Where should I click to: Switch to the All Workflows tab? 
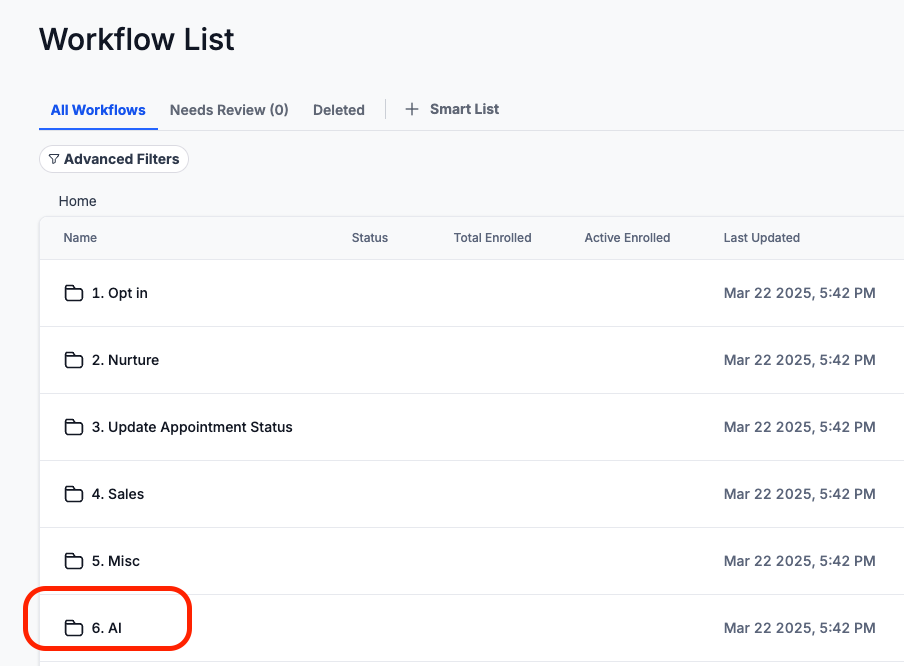[x=98, y=110]
